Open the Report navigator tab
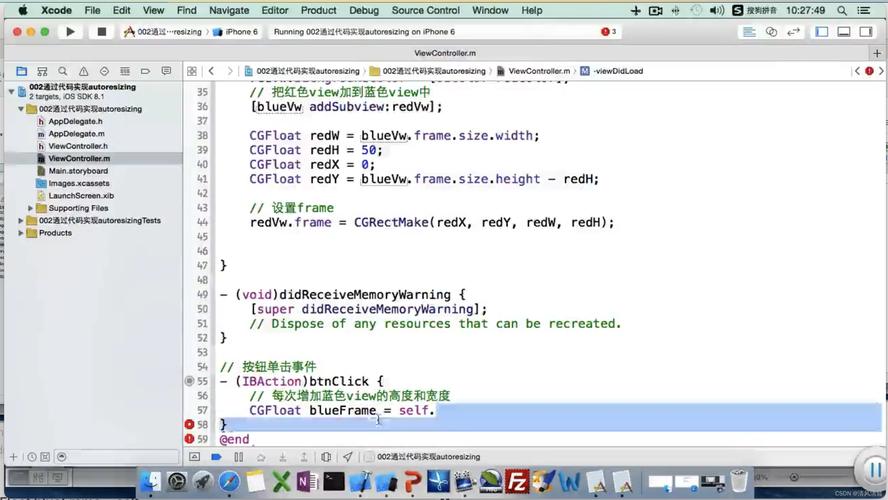 coord(166,71)
